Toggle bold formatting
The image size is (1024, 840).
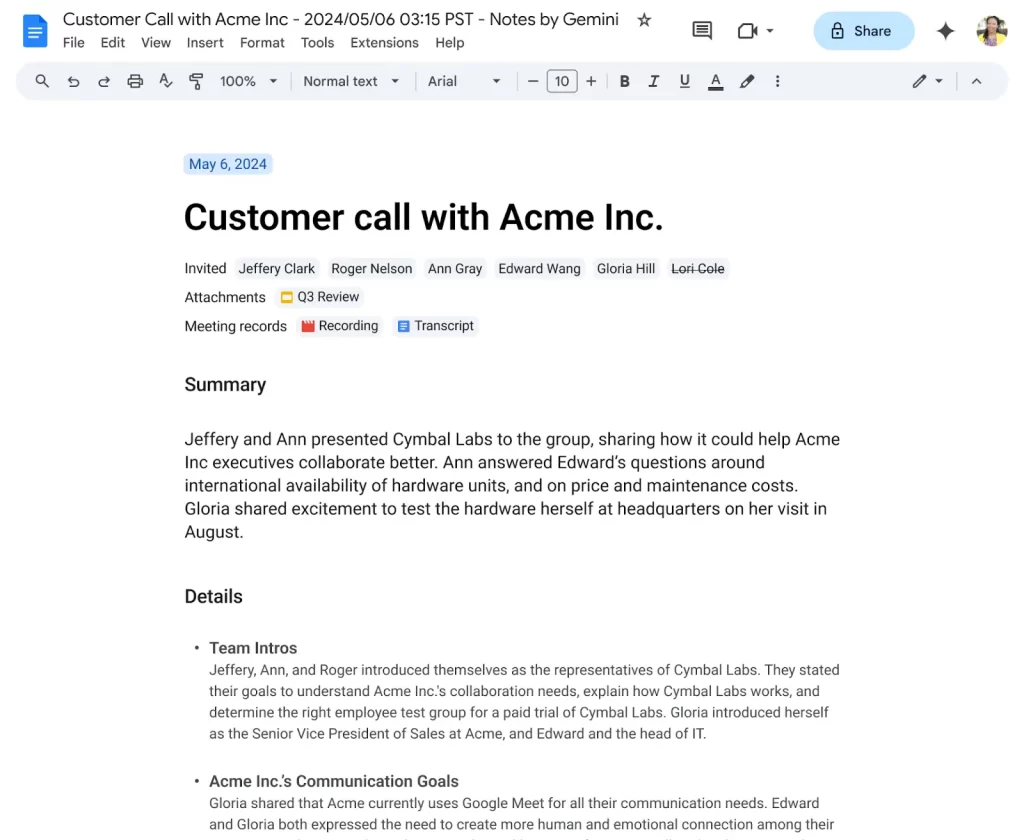tap(624, 81)
